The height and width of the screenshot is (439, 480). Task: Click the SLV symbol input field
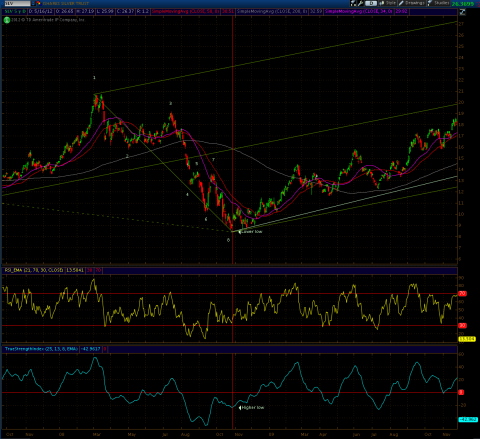coord(17,3)
